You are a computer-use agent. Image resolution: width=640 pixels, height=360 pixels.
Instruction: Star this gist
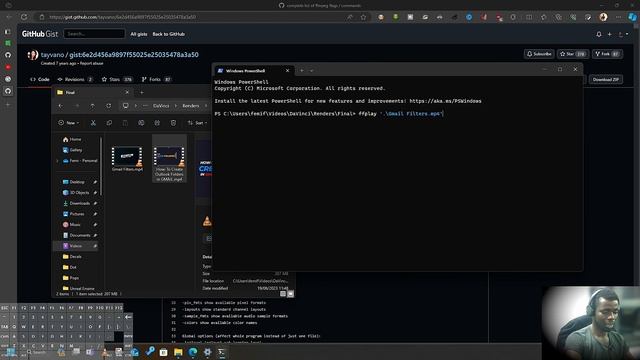(573, 54)
